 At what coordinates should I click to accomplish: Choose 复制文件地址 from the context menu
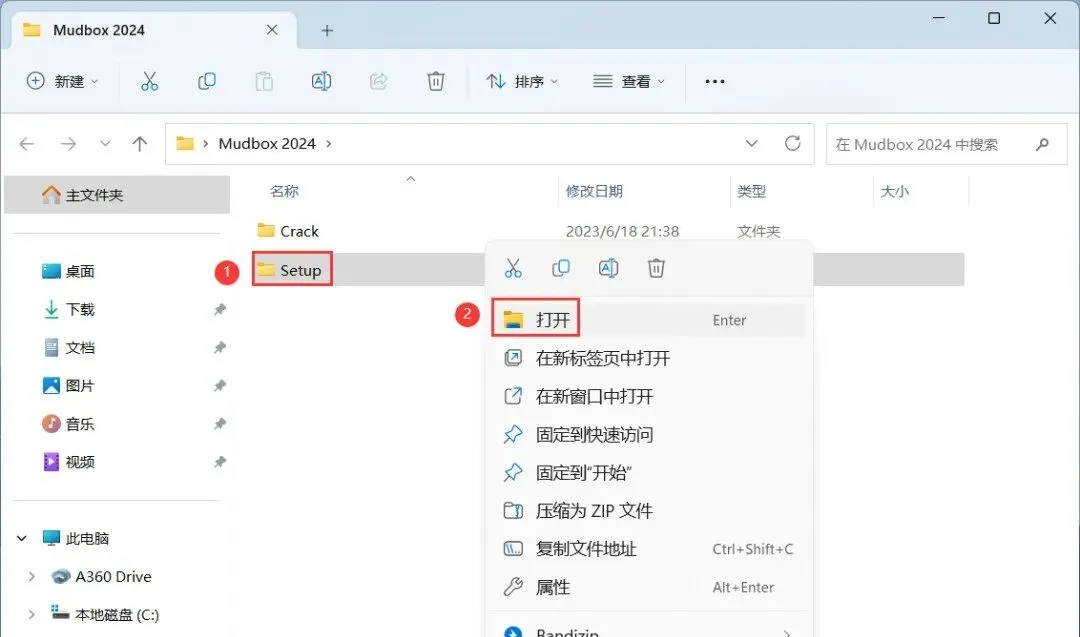pos(649,549)
